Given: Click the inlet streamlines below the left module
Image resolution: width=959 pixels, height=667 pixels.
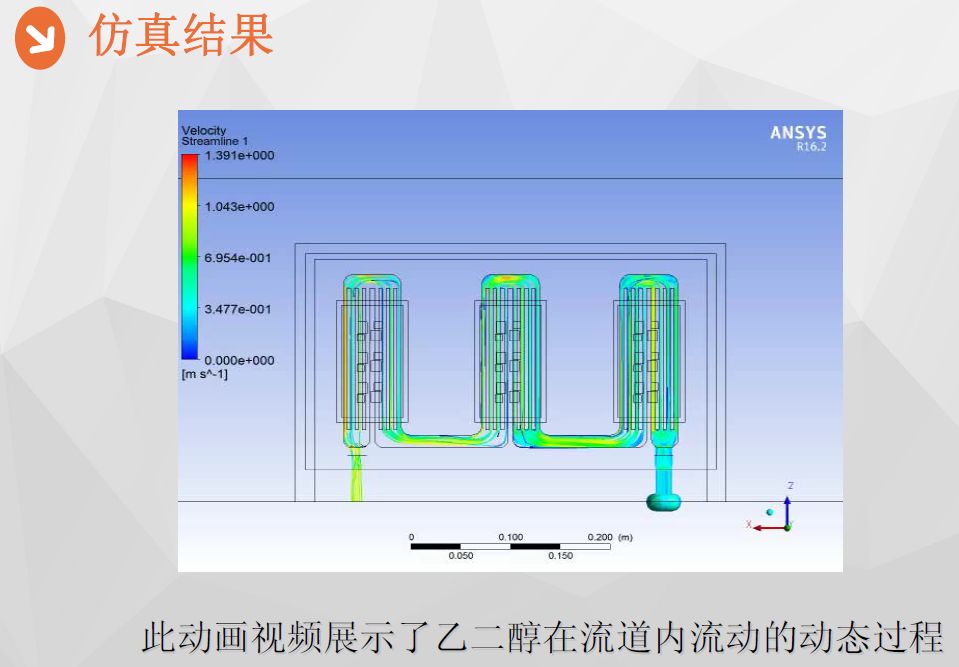Looking at the screenshot, I should [x=358, y=478].
